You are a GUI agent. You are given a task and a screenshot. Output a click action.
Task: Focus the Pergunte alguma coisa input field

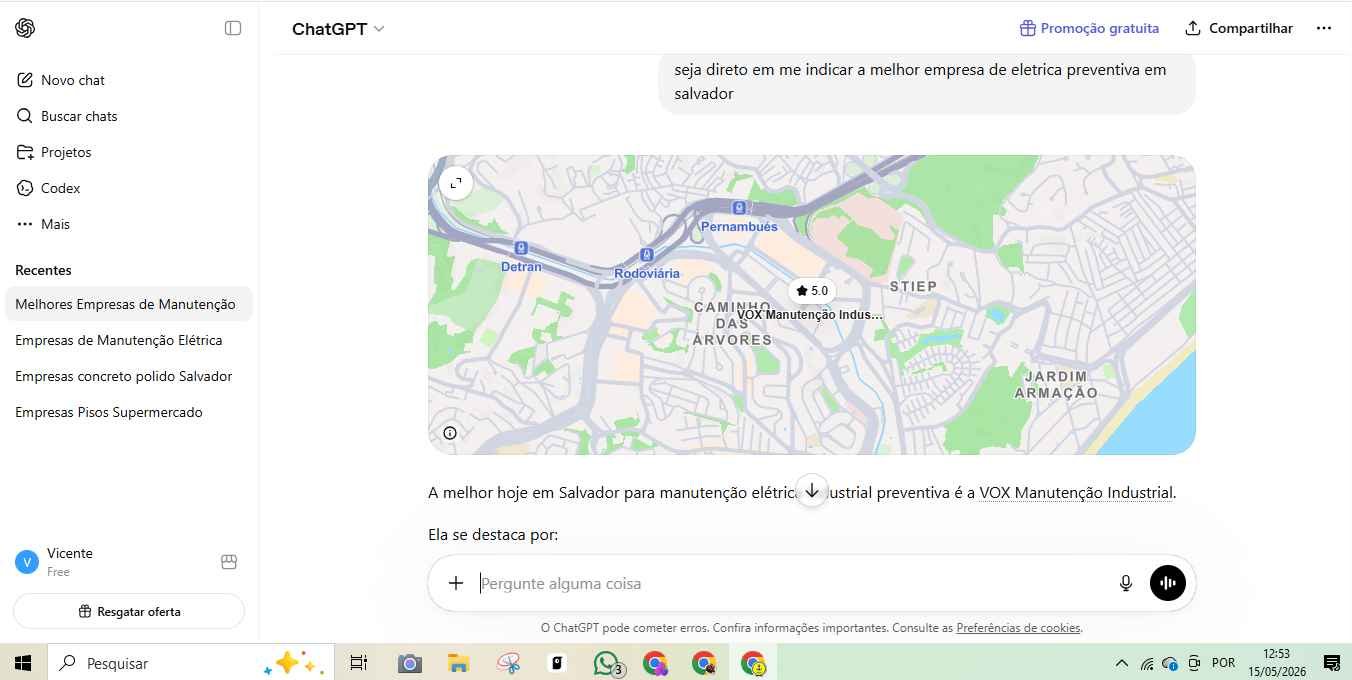click(x=790, y=583)
